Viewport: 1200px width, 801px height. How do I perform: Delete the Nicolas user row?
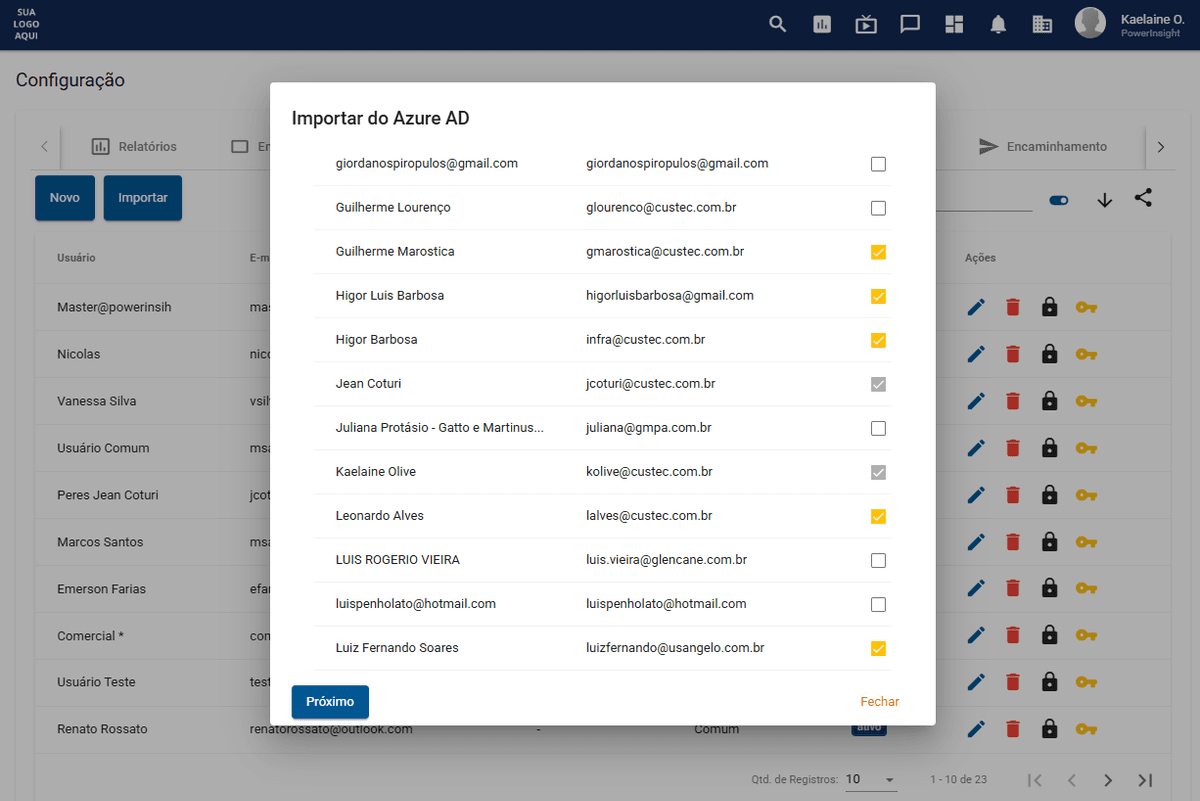tap(1013, 354)
